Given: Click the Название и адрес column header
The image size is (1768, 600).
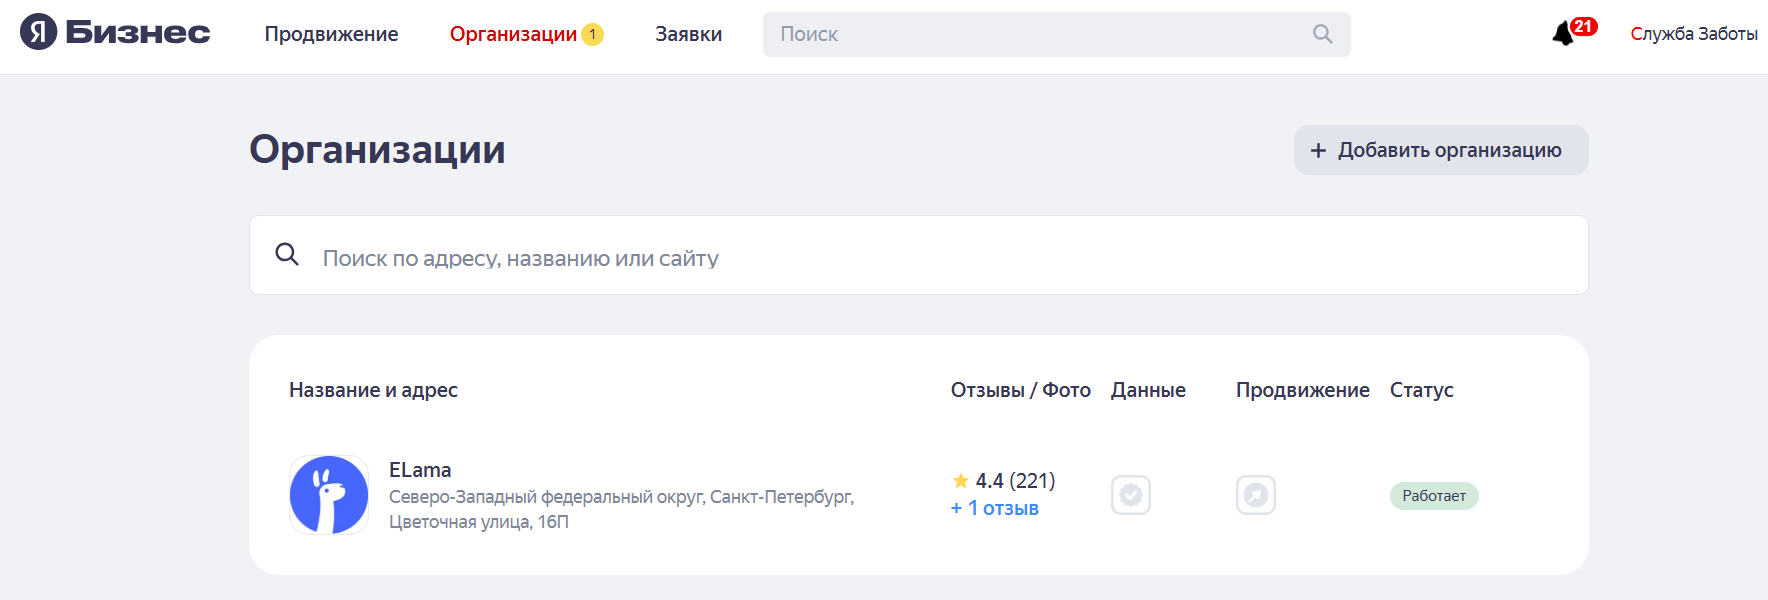Looking at the screenshot, I should click(x=373, y=390).
